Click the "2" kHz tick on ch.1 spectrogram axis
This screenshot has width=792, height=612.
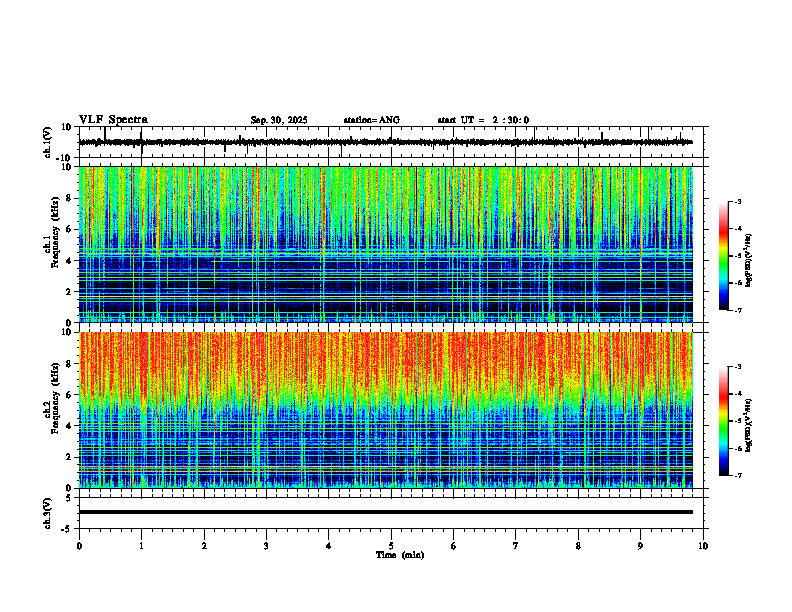click(70, 292)
